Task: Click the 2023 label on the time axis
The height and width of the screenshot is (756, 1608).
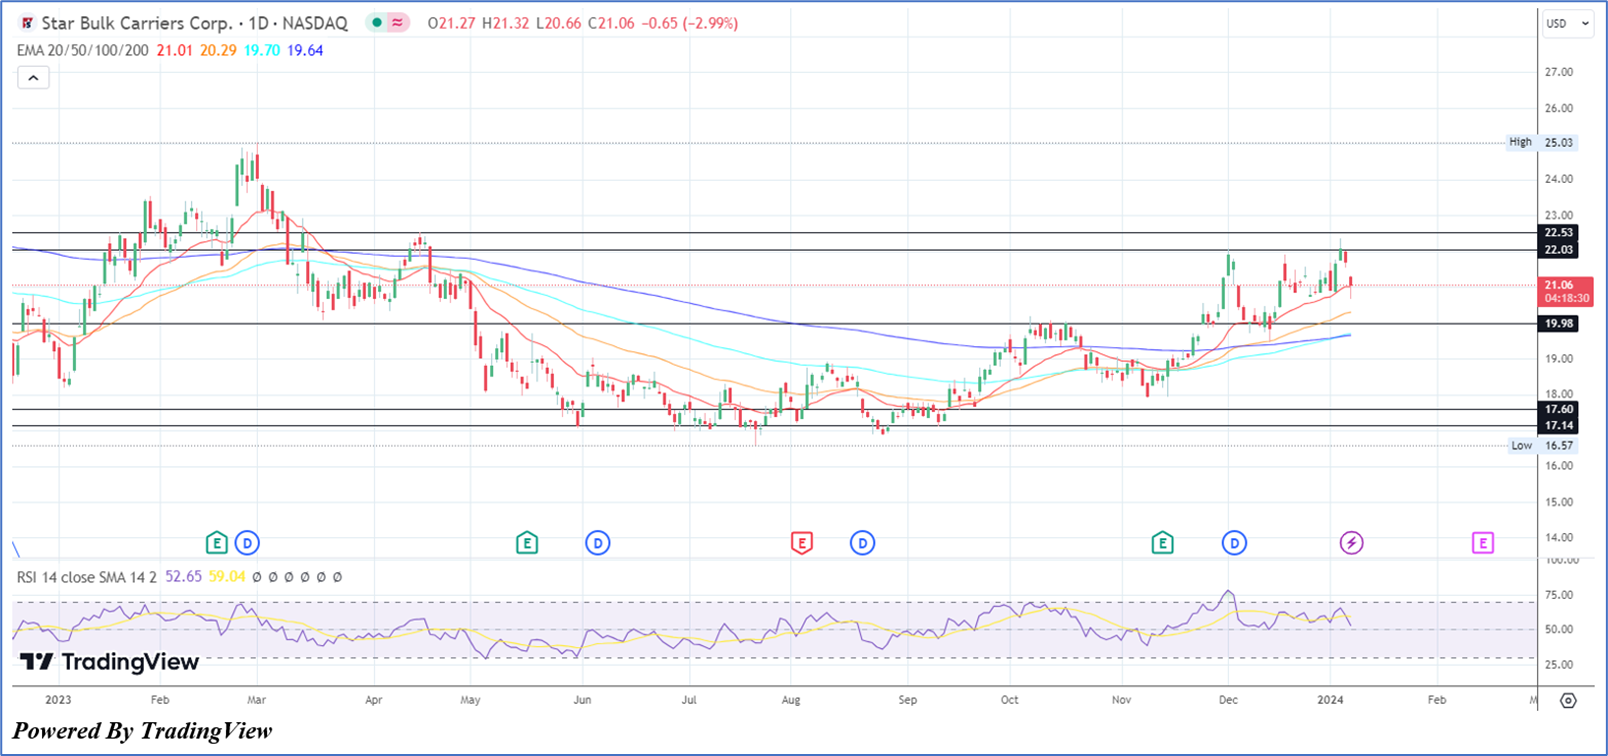Action: (x=58, y=700)
